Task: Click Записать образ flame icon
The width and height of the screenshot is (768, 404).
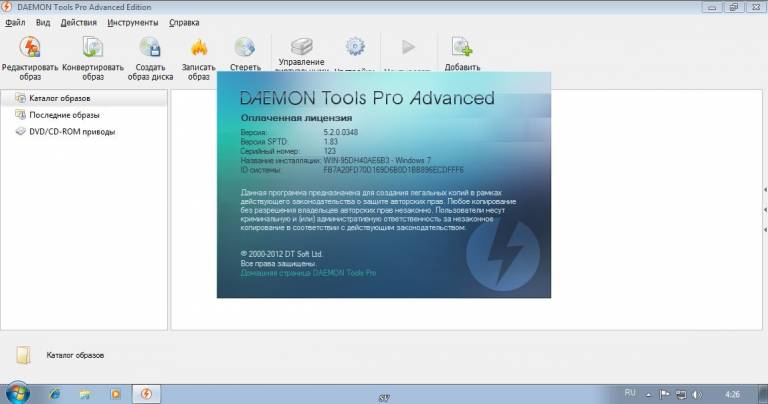Action: tap(199, 48)
